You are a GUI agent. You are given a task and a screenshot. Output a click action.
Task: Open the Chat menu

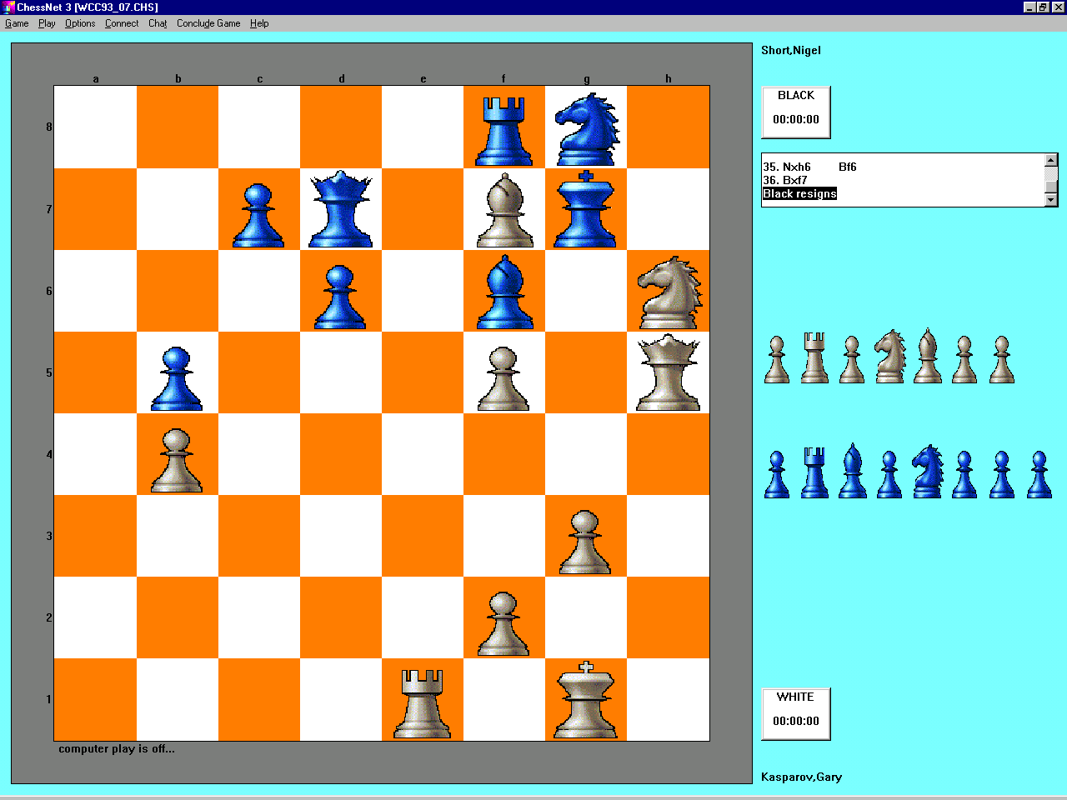coord(156,23)
